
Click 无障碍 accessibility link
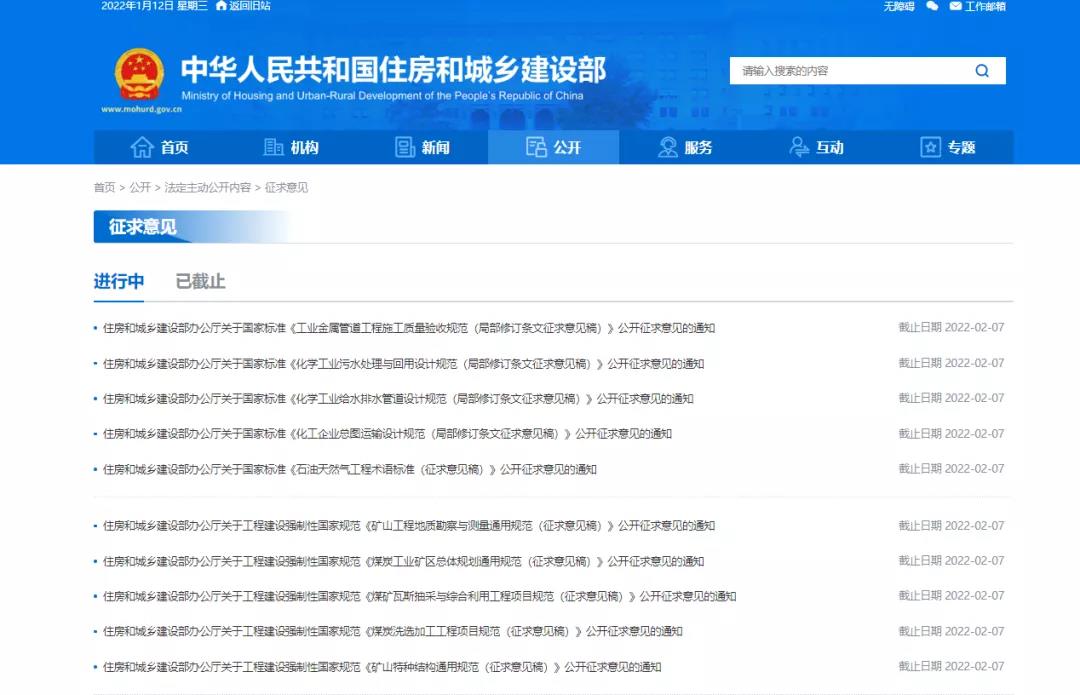click(898, 6)
